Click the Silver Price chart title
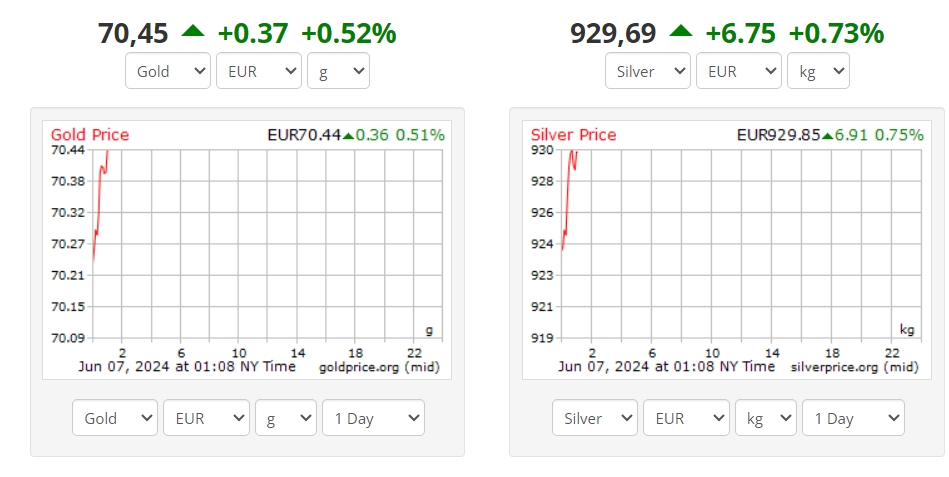The width and height of the screenshot is (949, 477). (x=574, y=134)
